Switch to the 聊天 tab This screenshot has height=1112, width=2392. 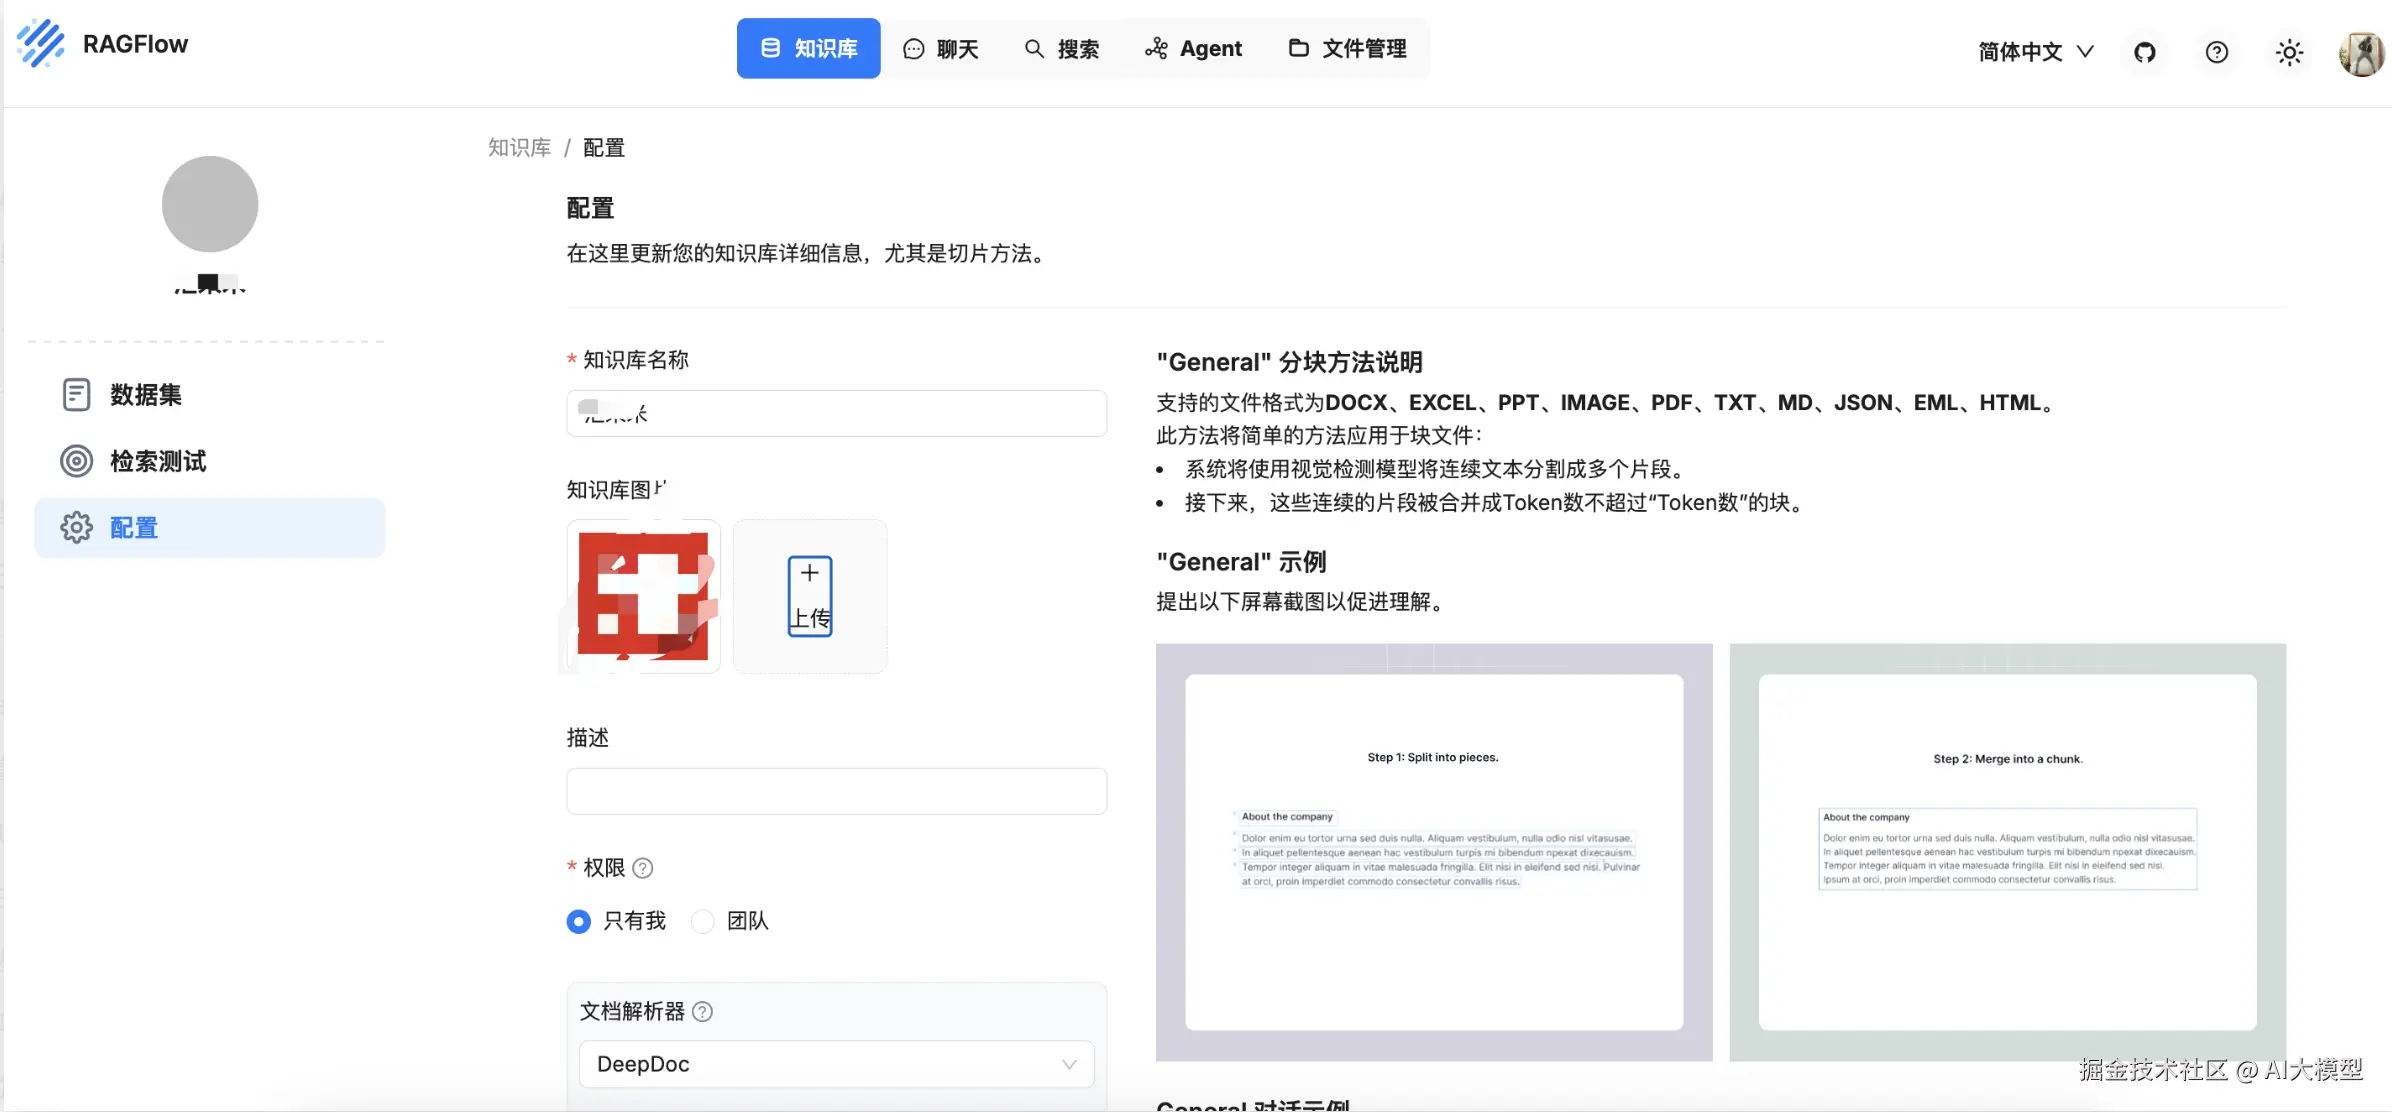coord(941,49)
